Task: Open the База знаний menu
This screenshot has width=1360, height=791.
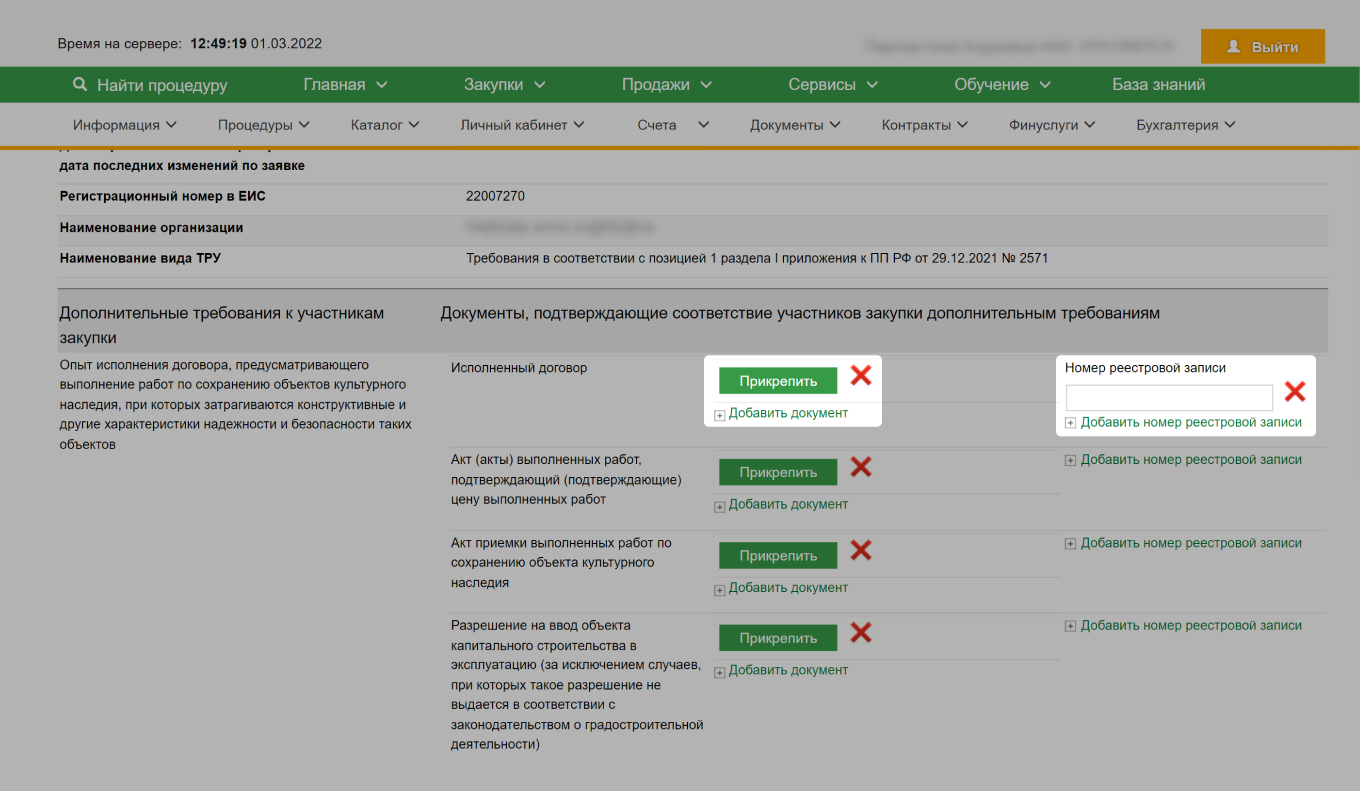Action: (1159, 84)
